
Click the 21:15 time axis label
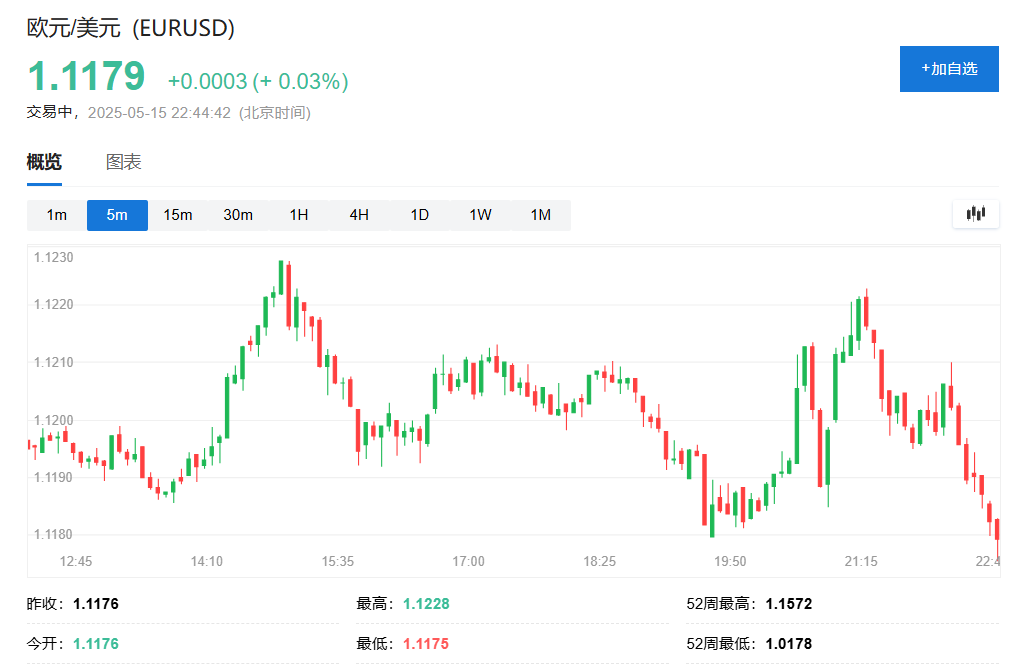[861, 561]
